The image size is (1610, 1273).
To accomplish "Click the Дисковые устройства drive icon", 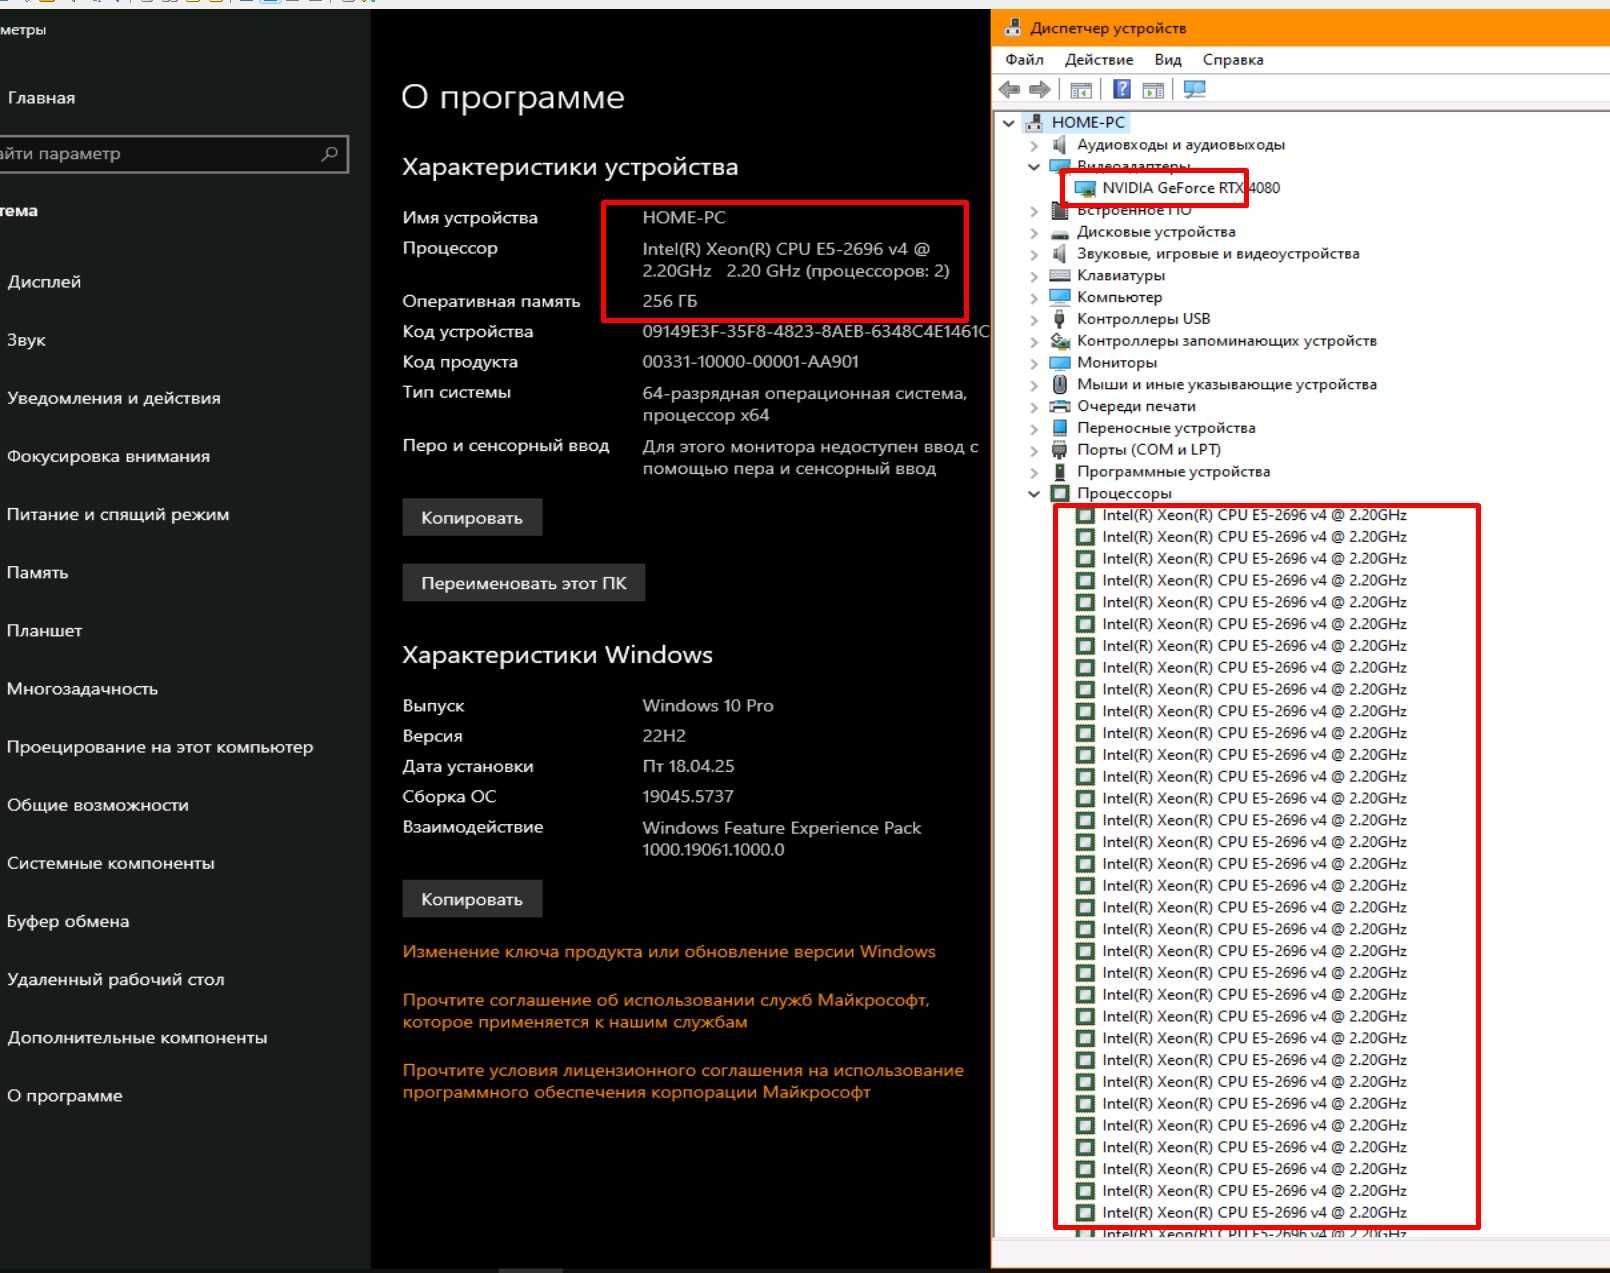I will pos(1060,232).
